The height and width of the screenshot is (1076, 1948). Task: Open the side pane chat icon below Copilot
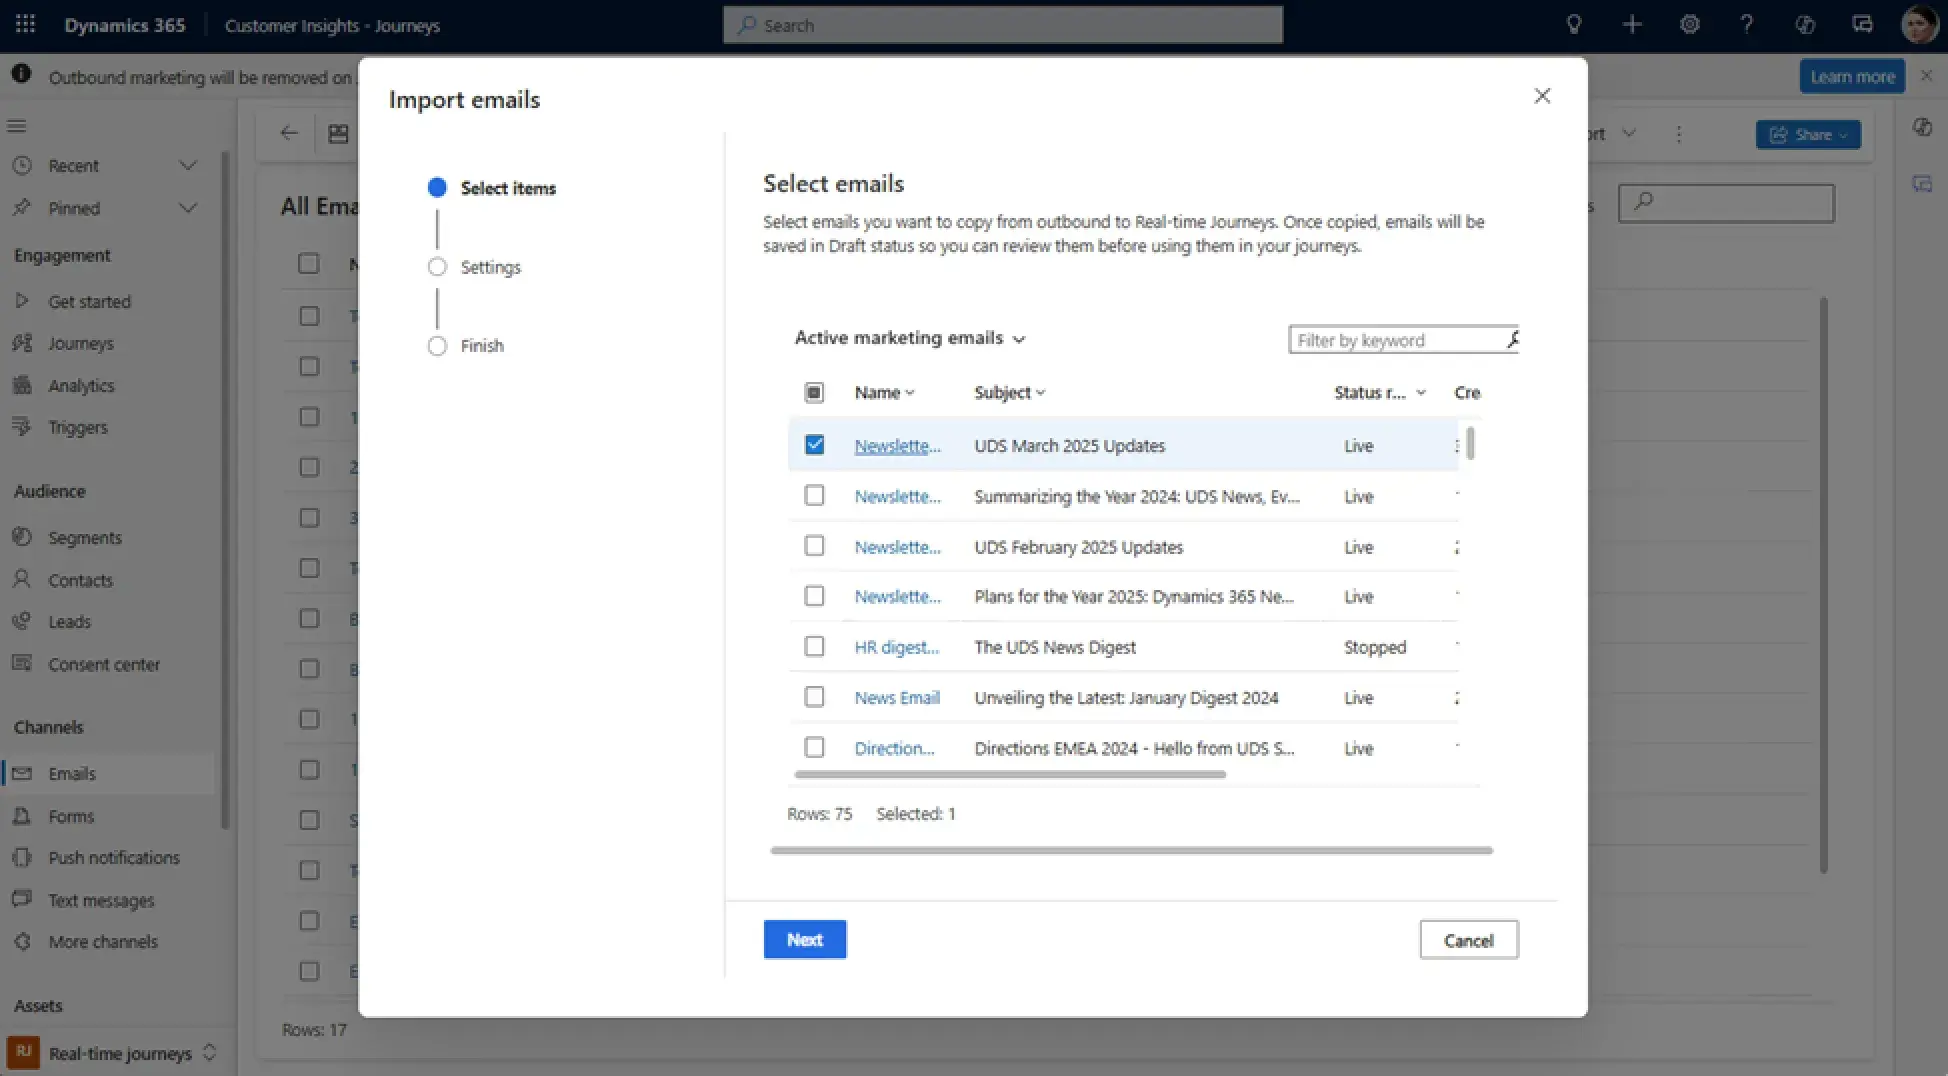(x=1921, y=184)
